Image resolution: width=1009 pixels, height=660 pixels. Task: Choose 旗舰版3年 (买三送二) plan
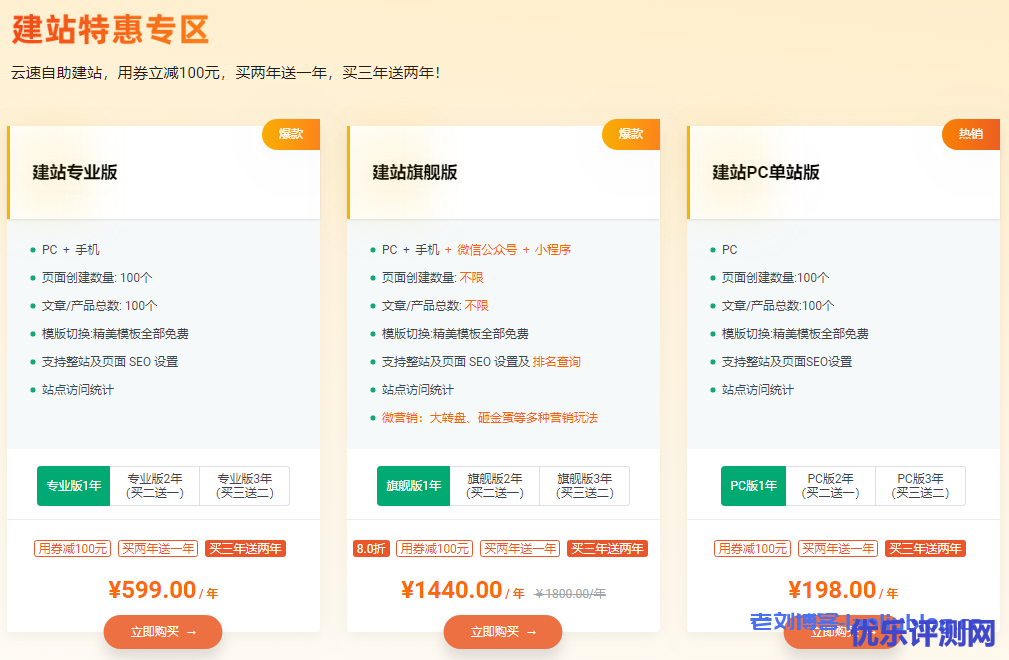[x=585, y=486]
